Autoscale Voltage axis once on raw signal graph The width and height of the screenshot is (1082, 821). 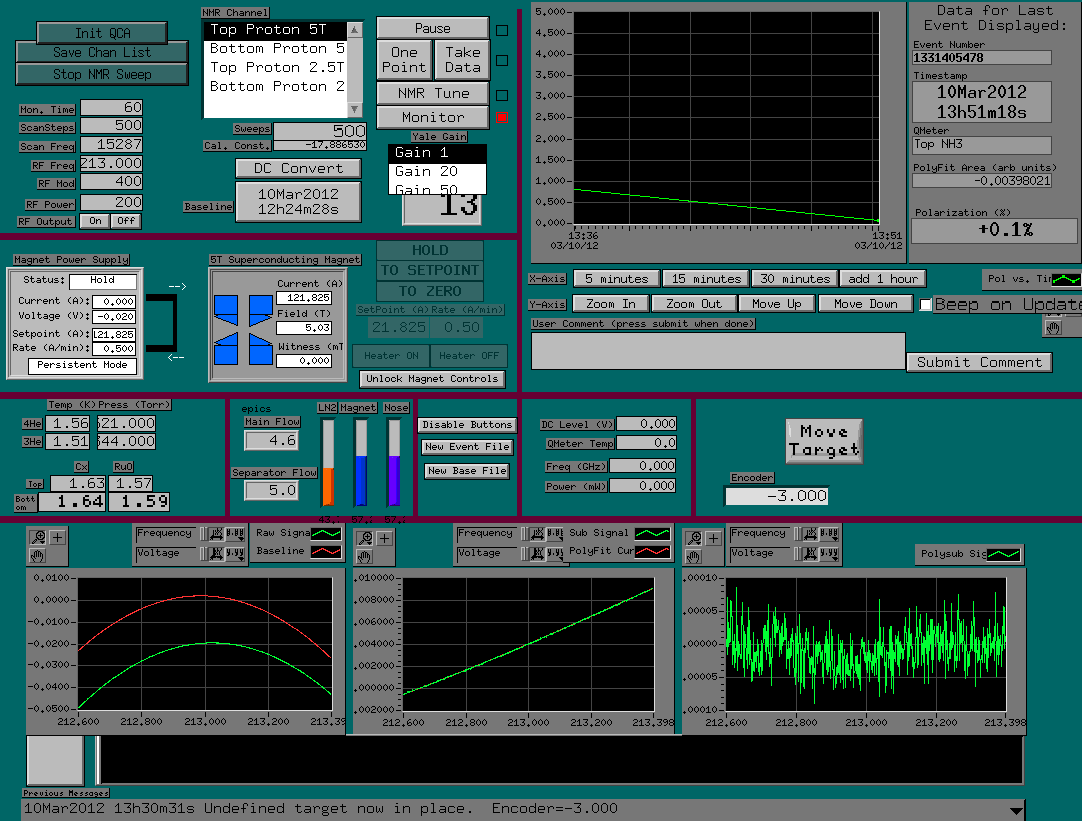click(x=217, y=553)
